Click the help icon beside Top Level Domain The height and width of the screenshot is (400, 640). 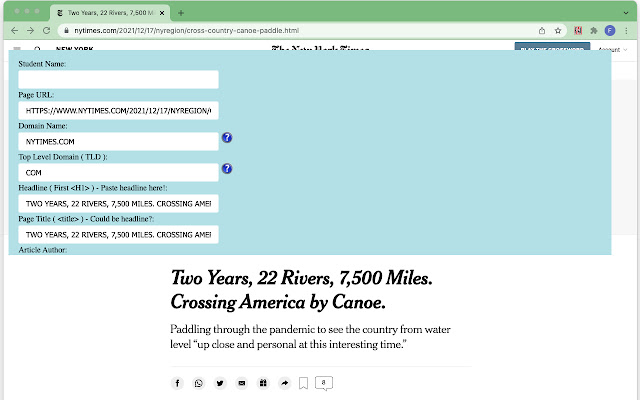pyautogui.click(x=227, y=169)
